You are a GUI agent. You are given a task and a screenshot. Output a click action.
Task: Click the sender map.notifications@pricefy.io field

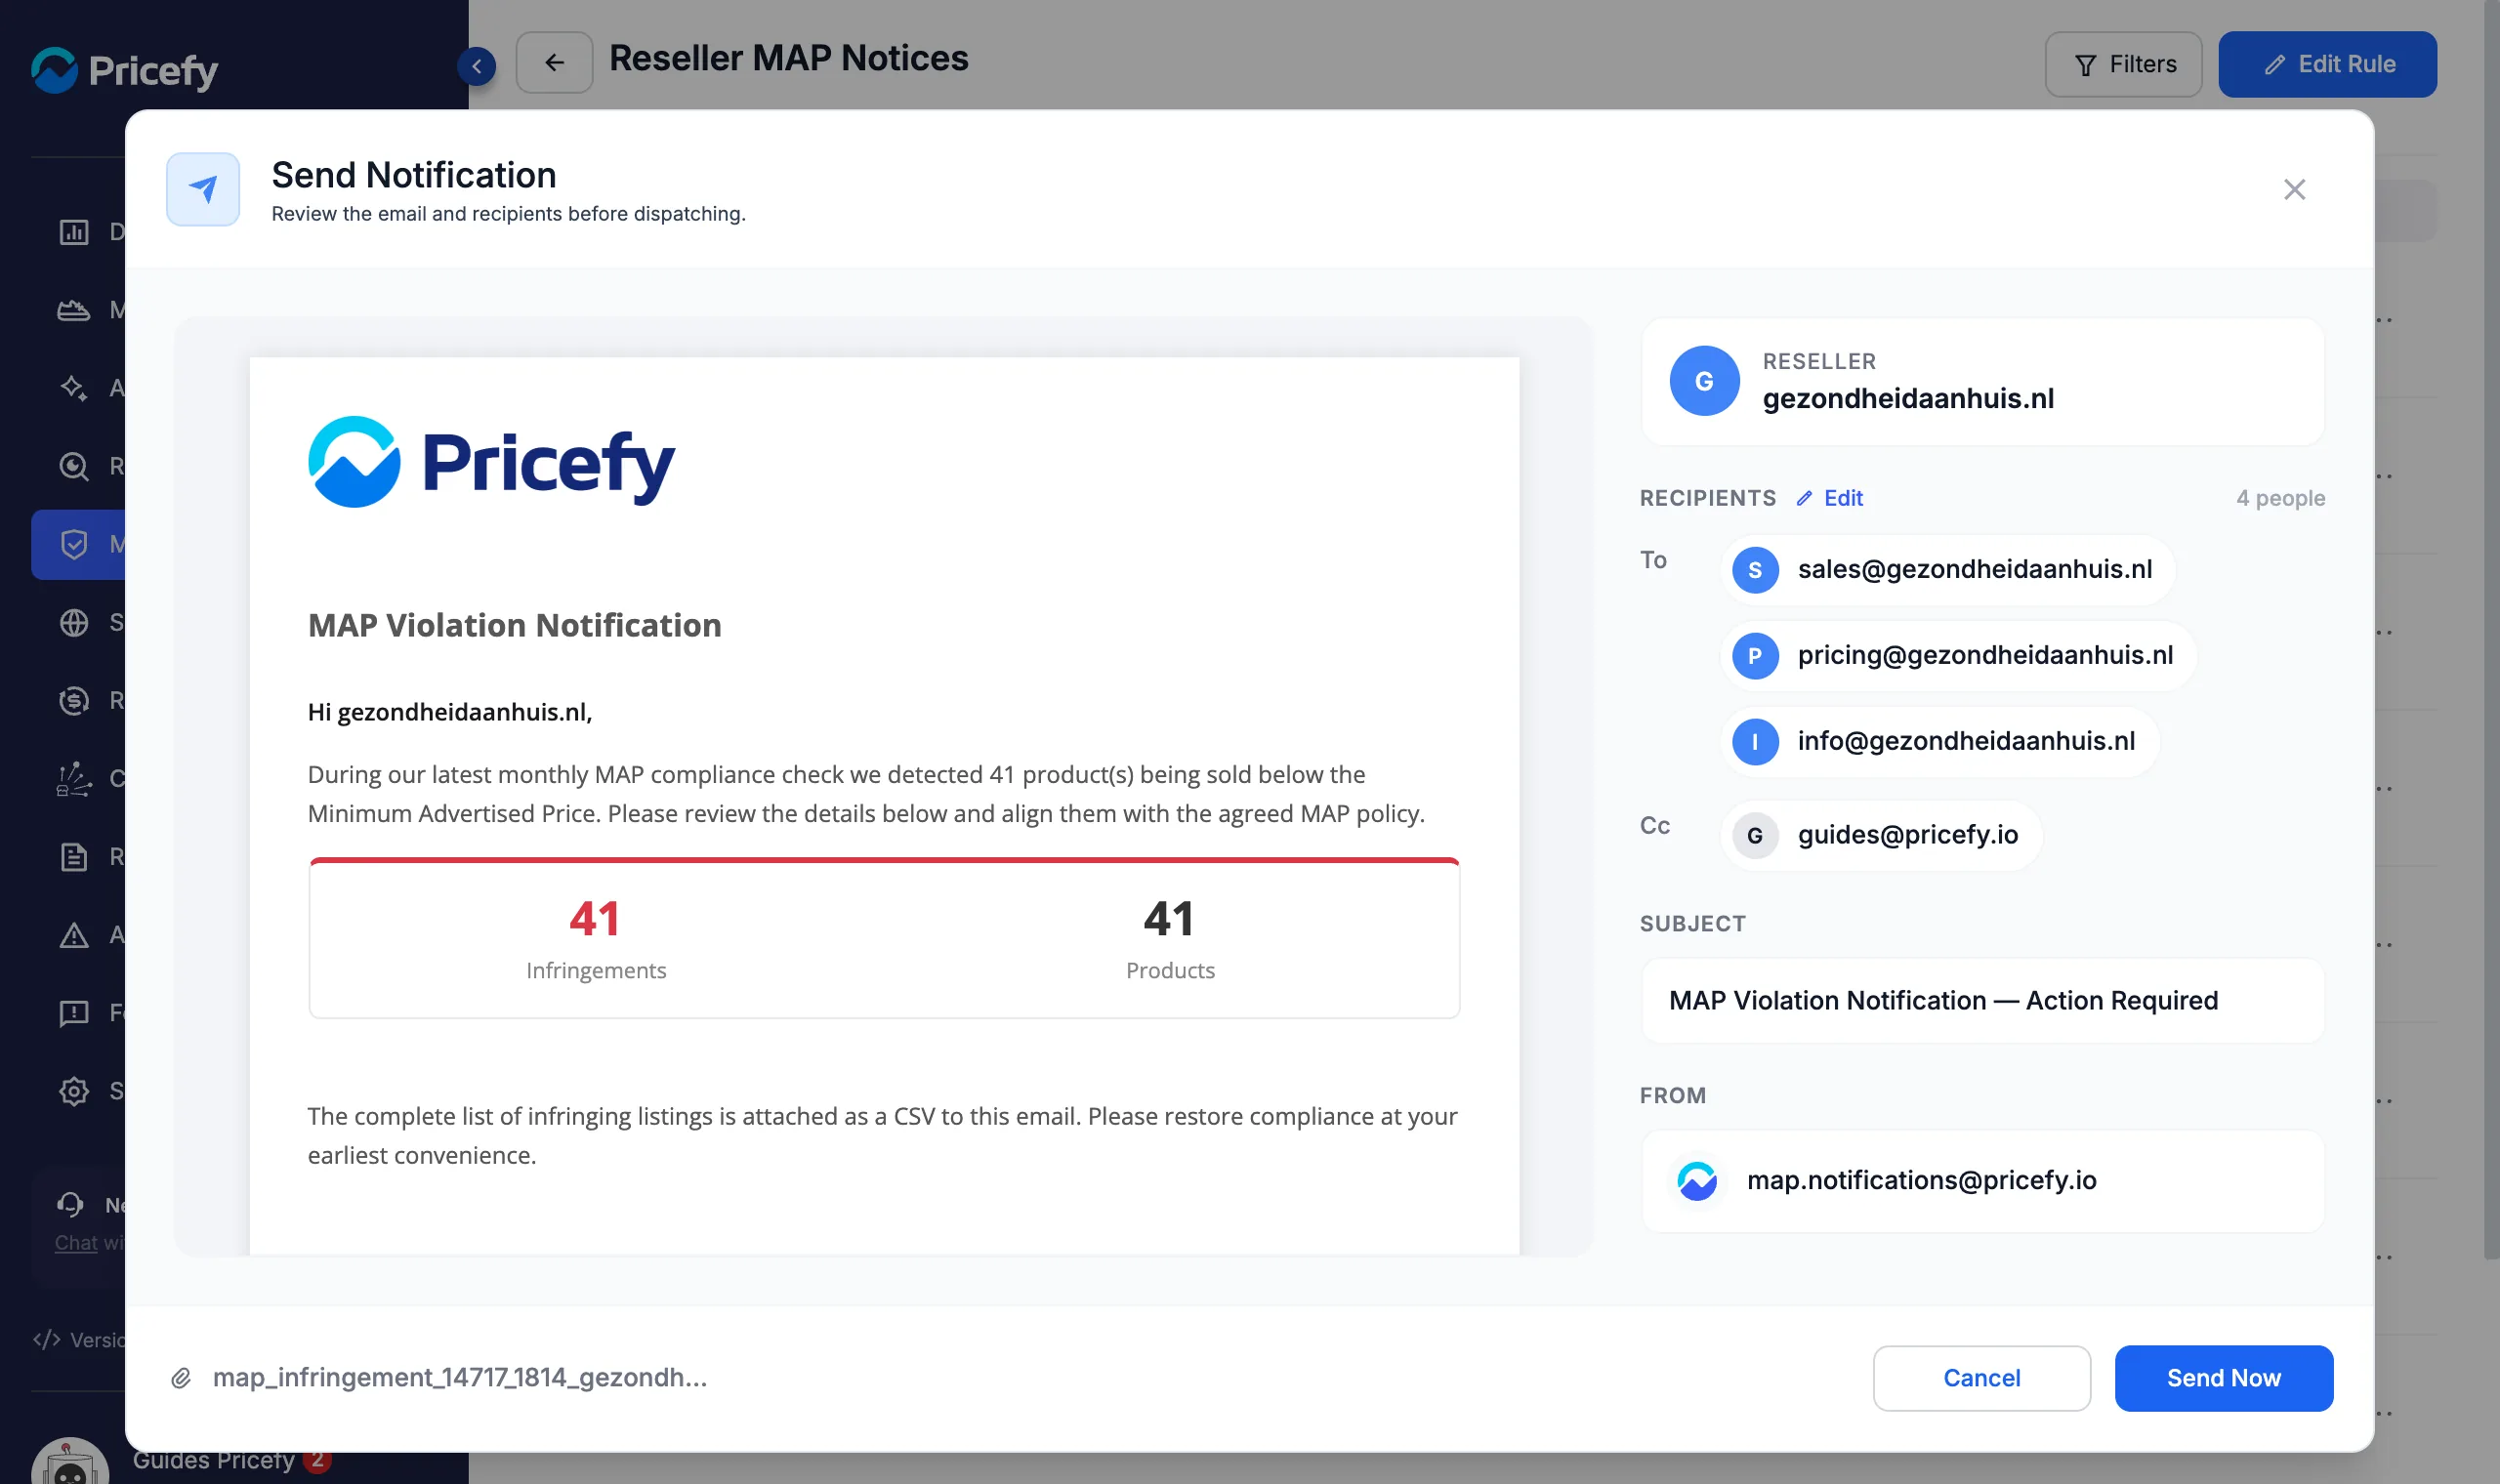[1982, 1180]
